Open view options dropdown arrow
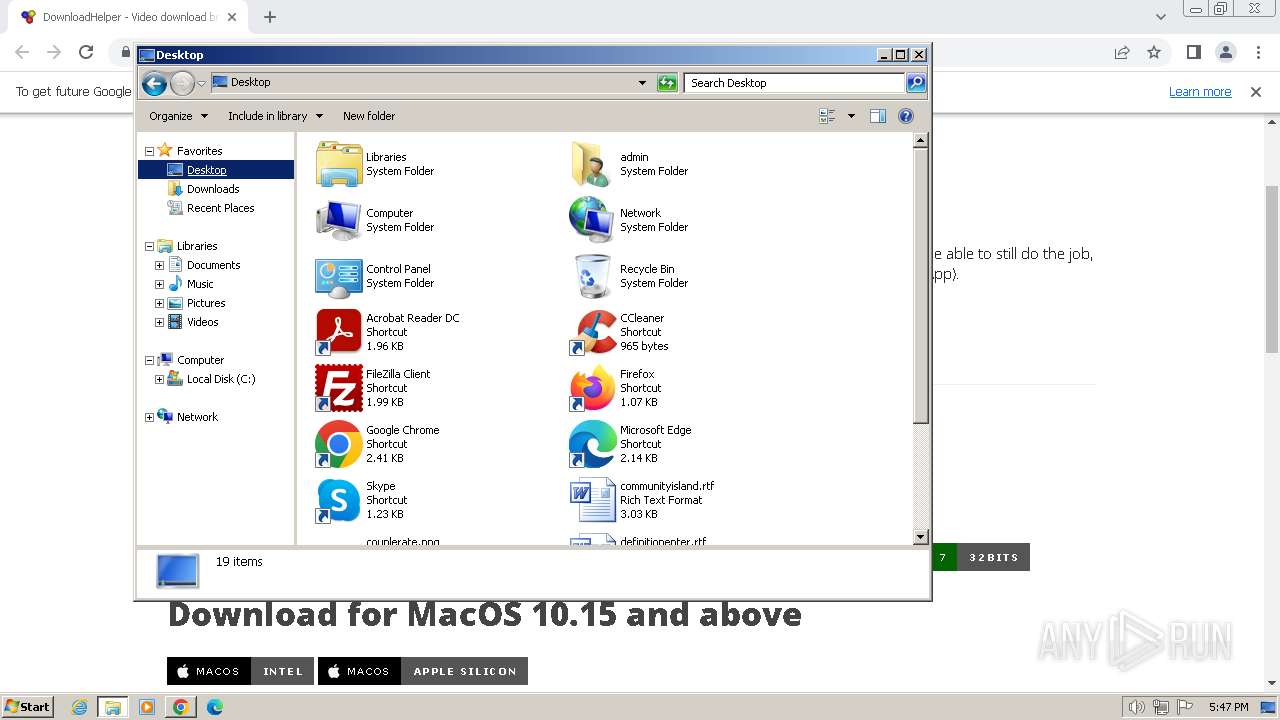The height and width of the screenshot is (720, 1280). point(851,116)
